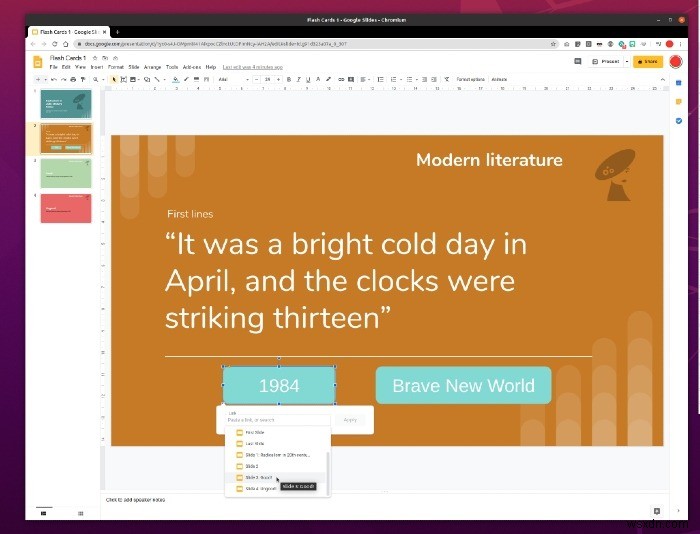700x534 pixels.
Task: Open the fill color picker
Action: tap(176, 79)
